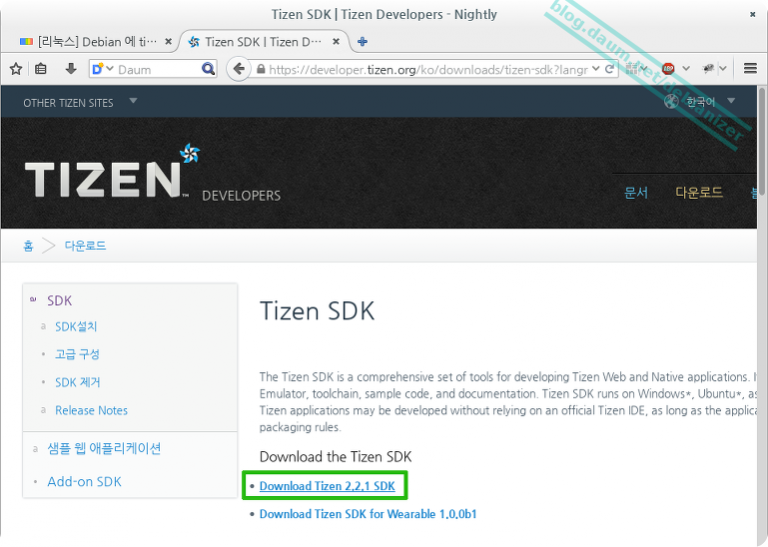Click the TIZEN DEVELOPERS logo

(153, 174)
